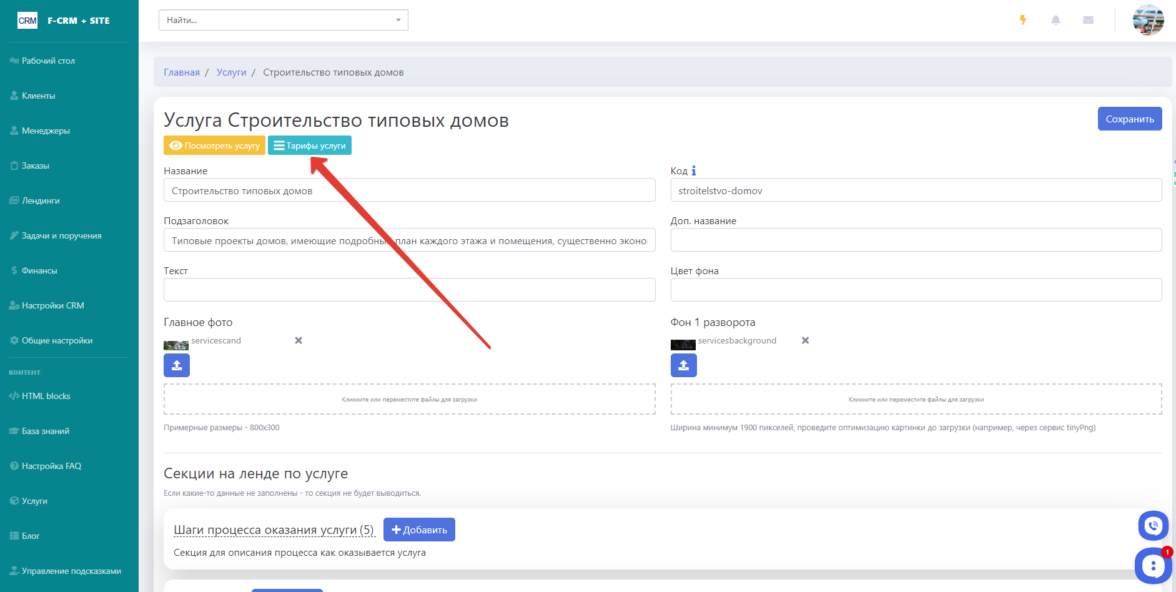Viewport: 1176px width, 592px height.
Task: Go to Финансы sidebar section
Action: coord(39,270)
